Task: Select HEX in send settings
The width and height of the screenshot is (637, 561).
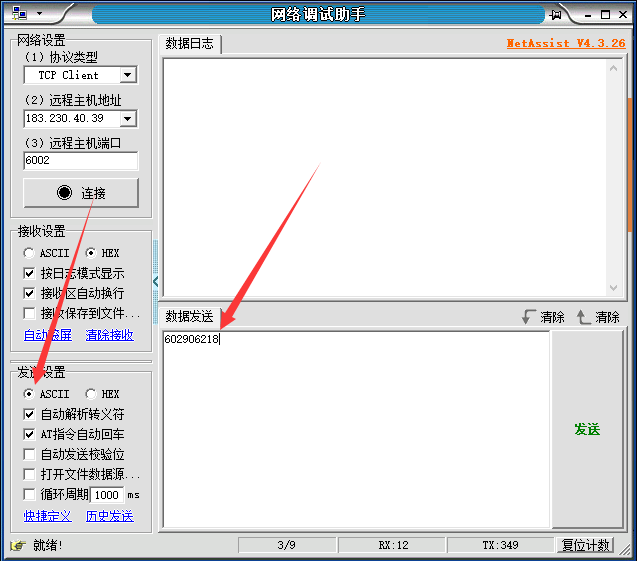Action: click(102, 394)
